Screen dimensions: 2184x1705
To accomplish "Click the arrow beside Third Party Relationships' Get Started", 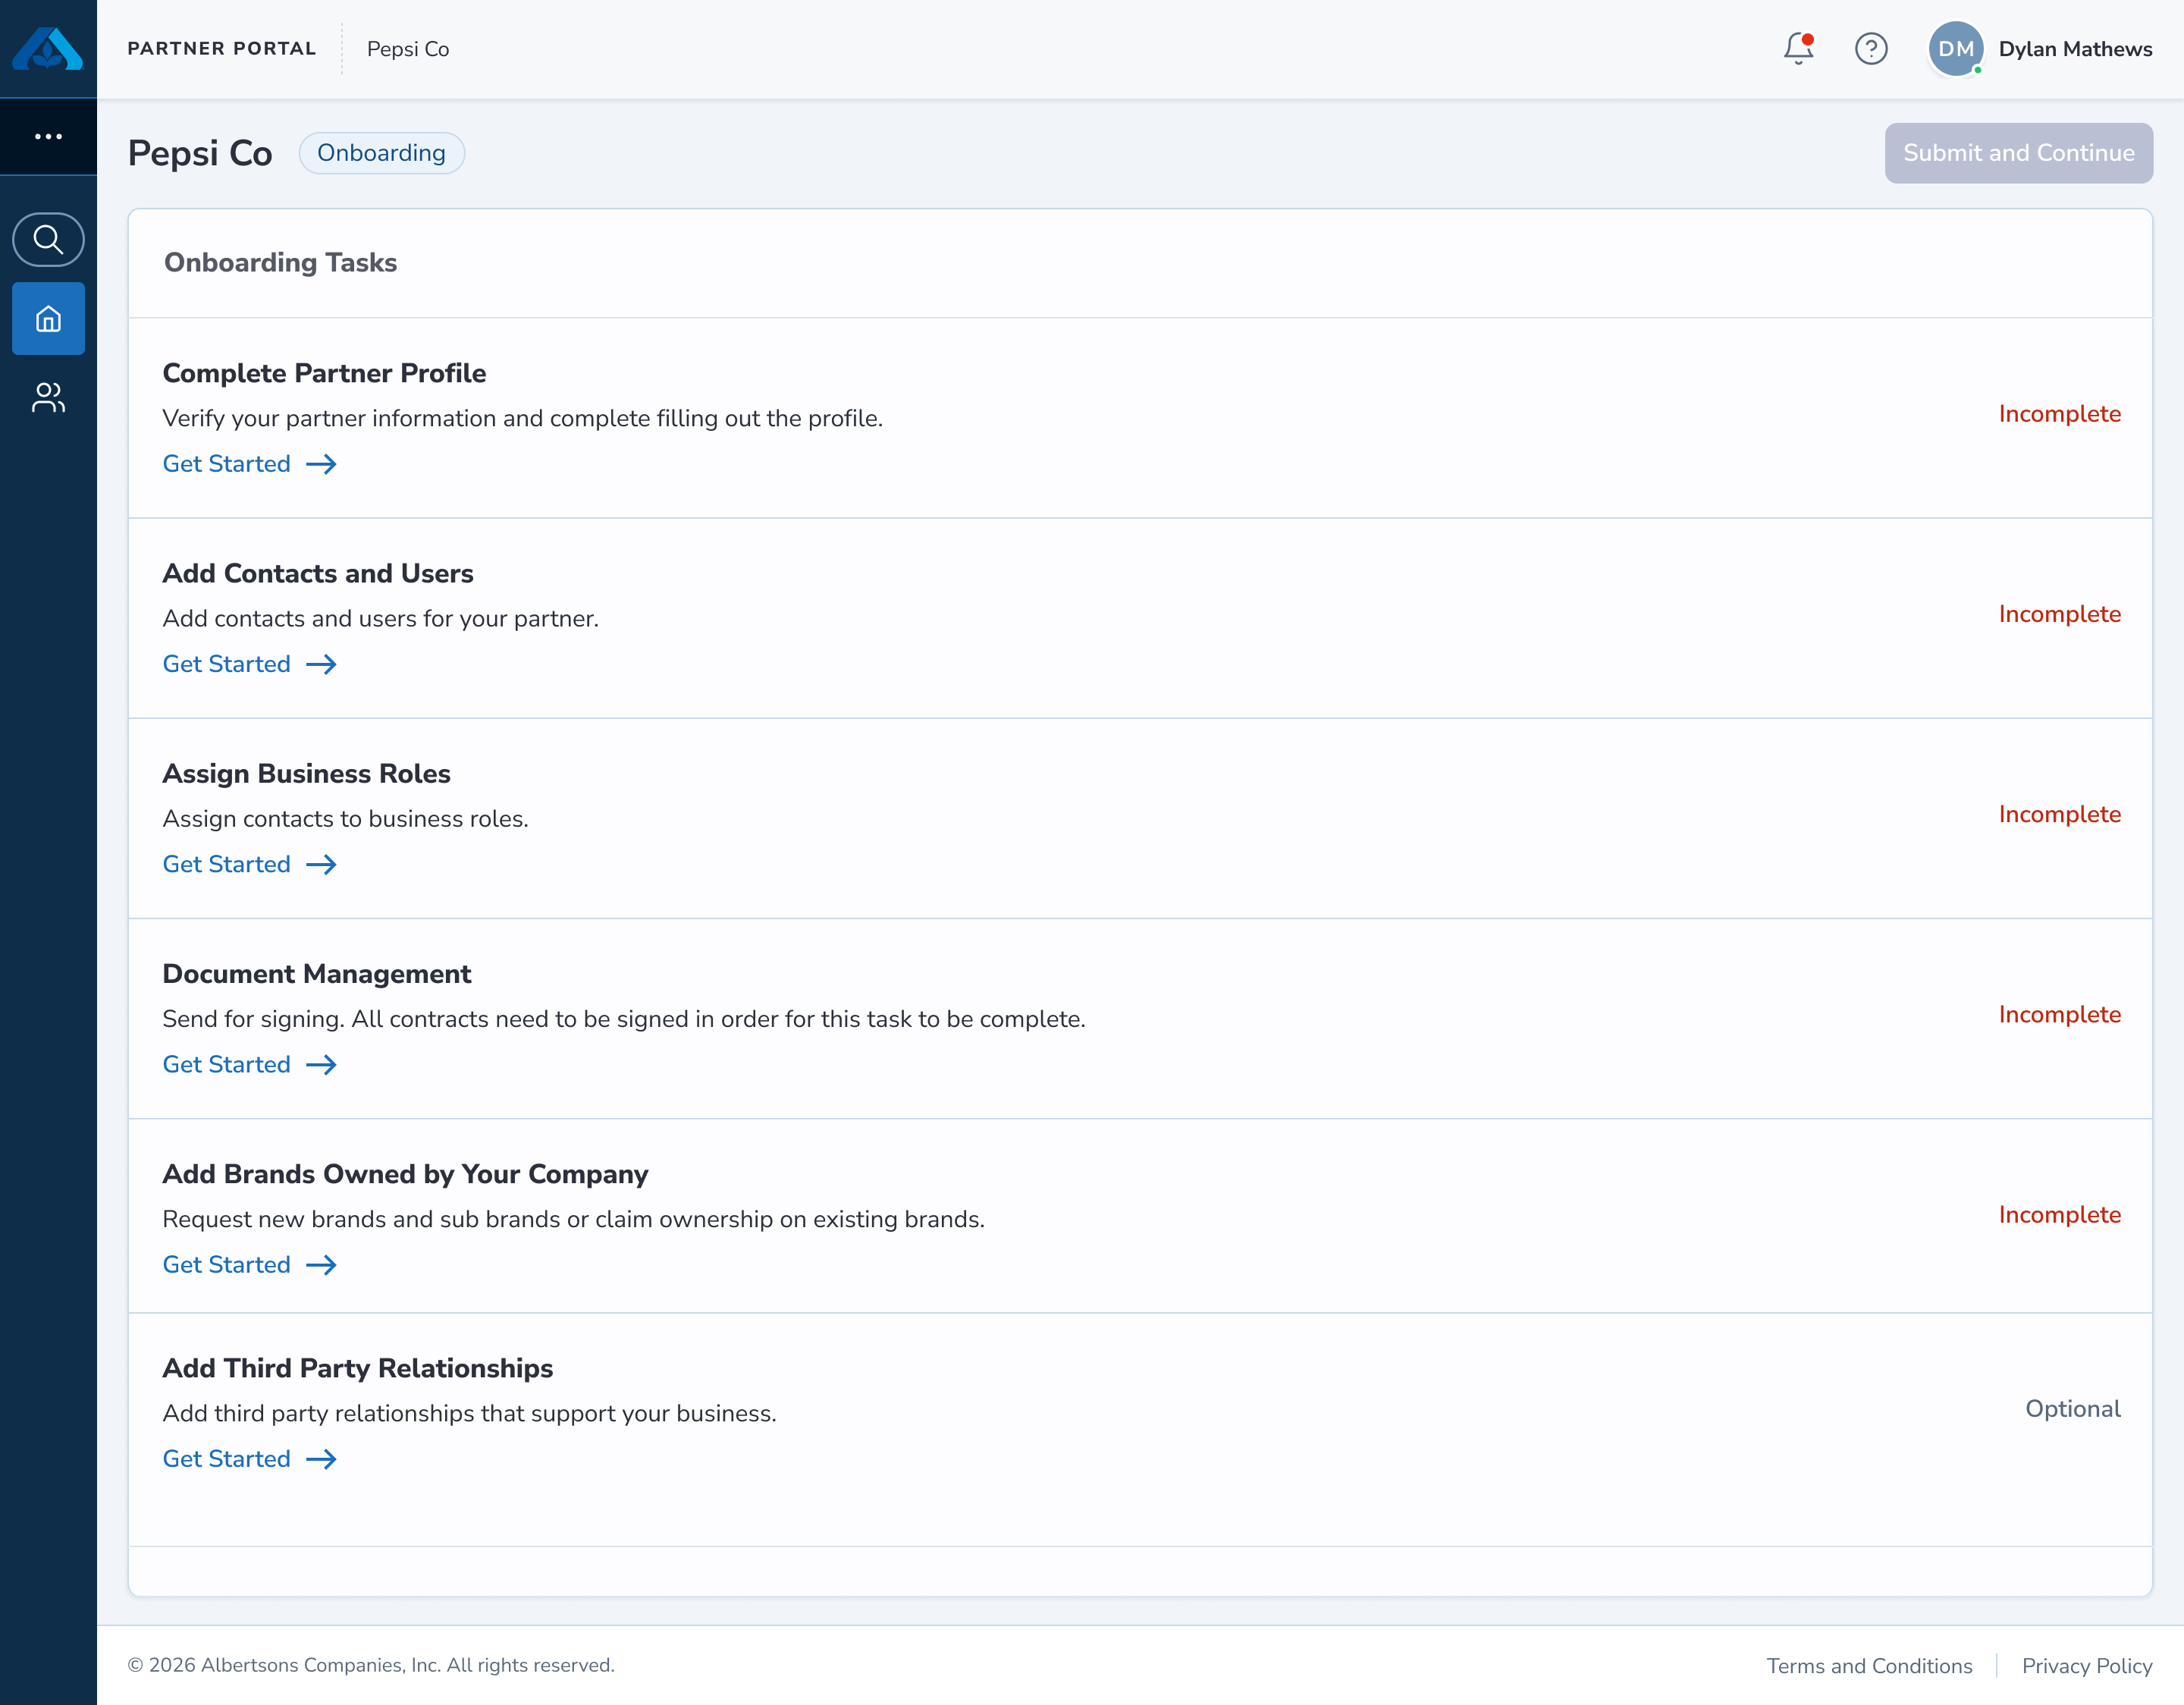I will click(321, 1459).
